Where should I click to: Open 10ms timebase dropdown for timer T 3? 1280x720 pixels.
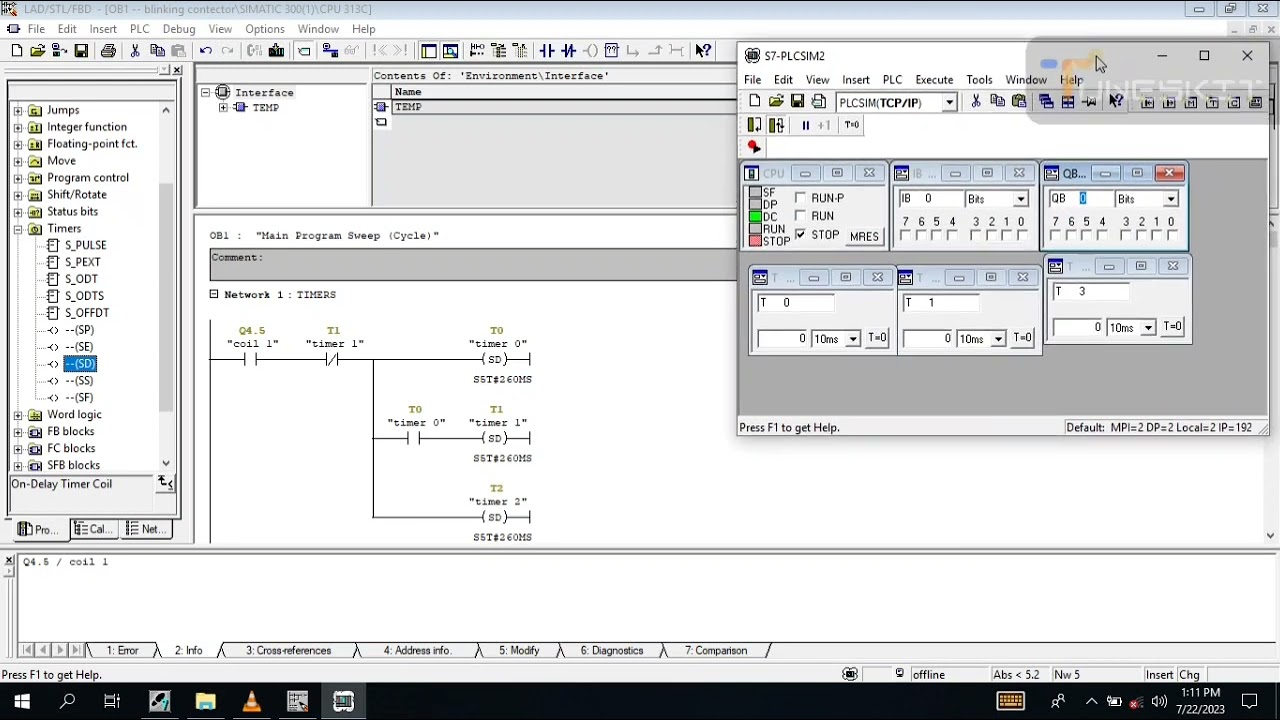pos(1148,328)
